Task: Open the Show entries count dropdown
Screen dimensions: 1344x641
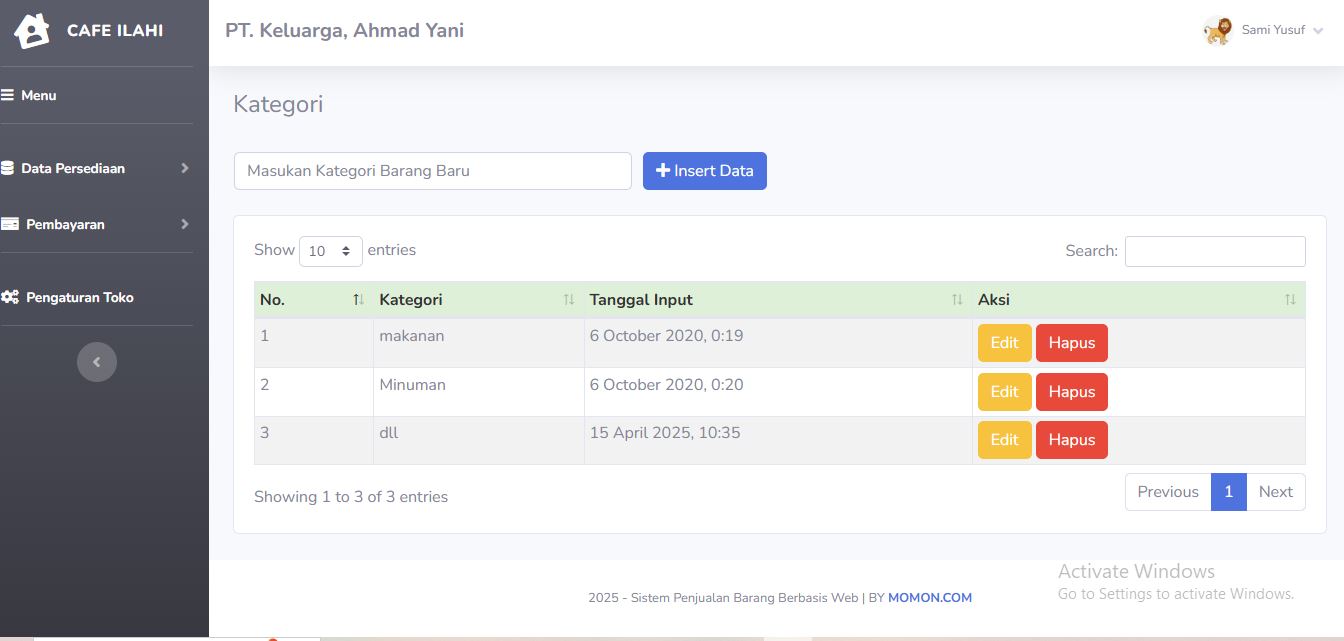Action: (331, 251)
